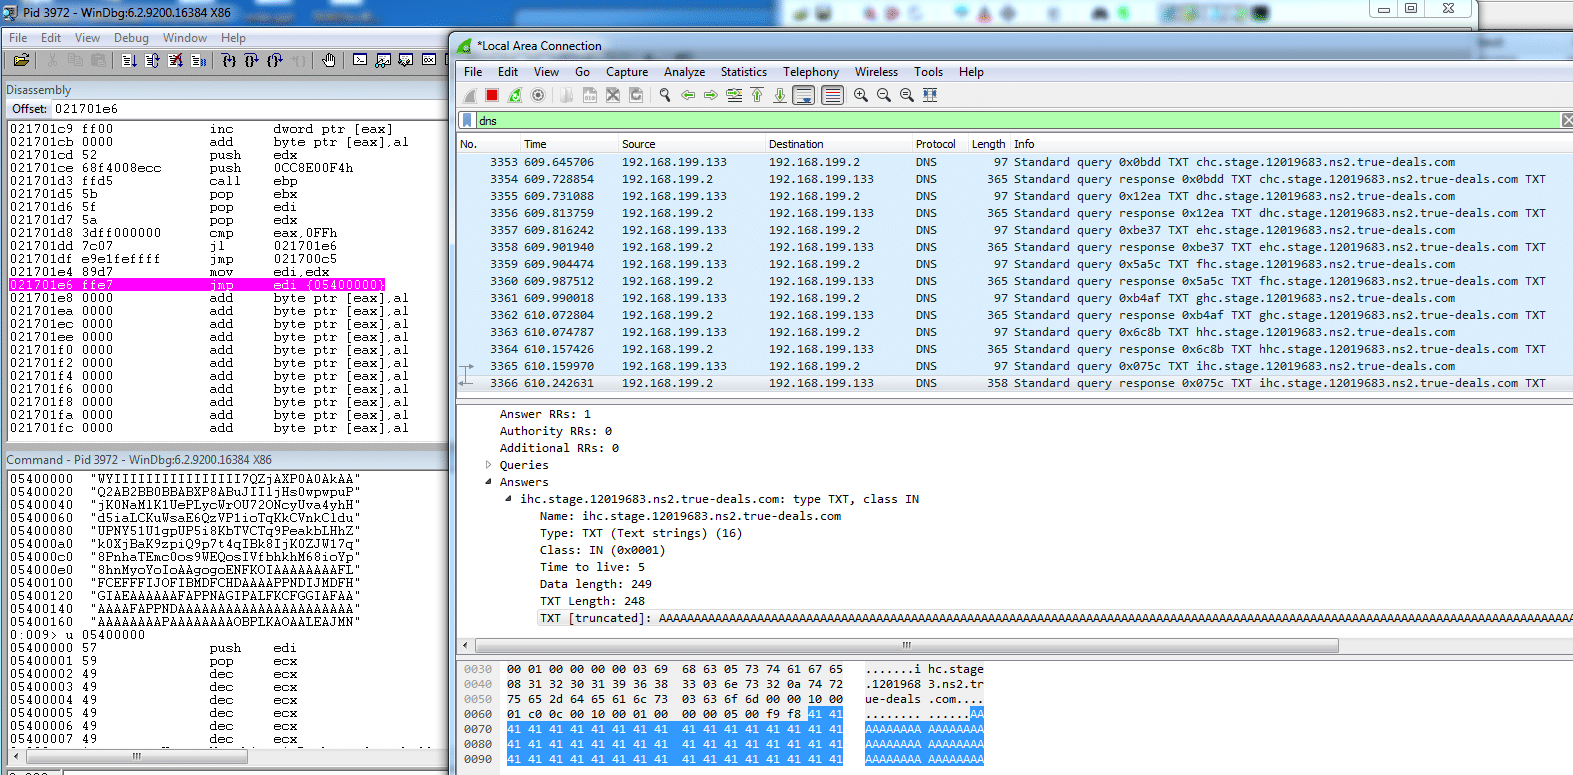Open WinDbg Debug menu
The image size is (1573, 775).
pos(131,38)
